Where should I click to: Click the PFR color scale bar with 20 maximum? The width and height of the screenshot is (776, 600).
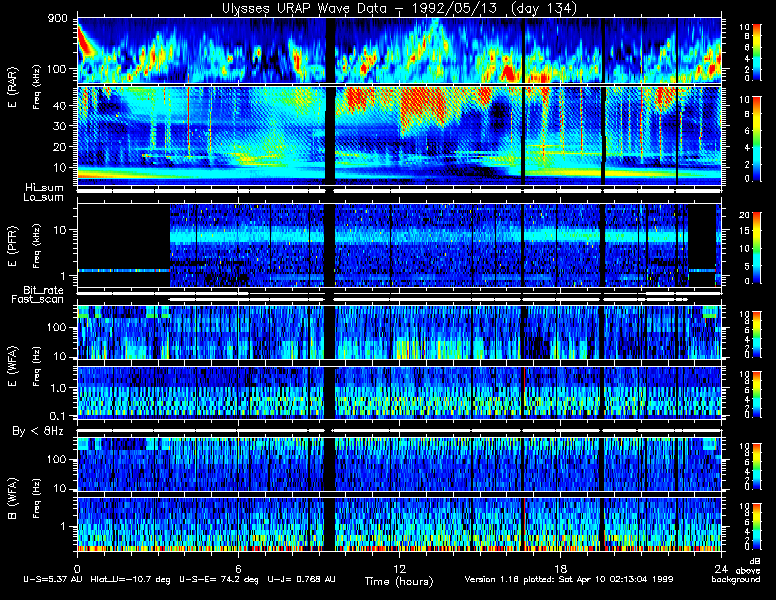click(757, 248)
